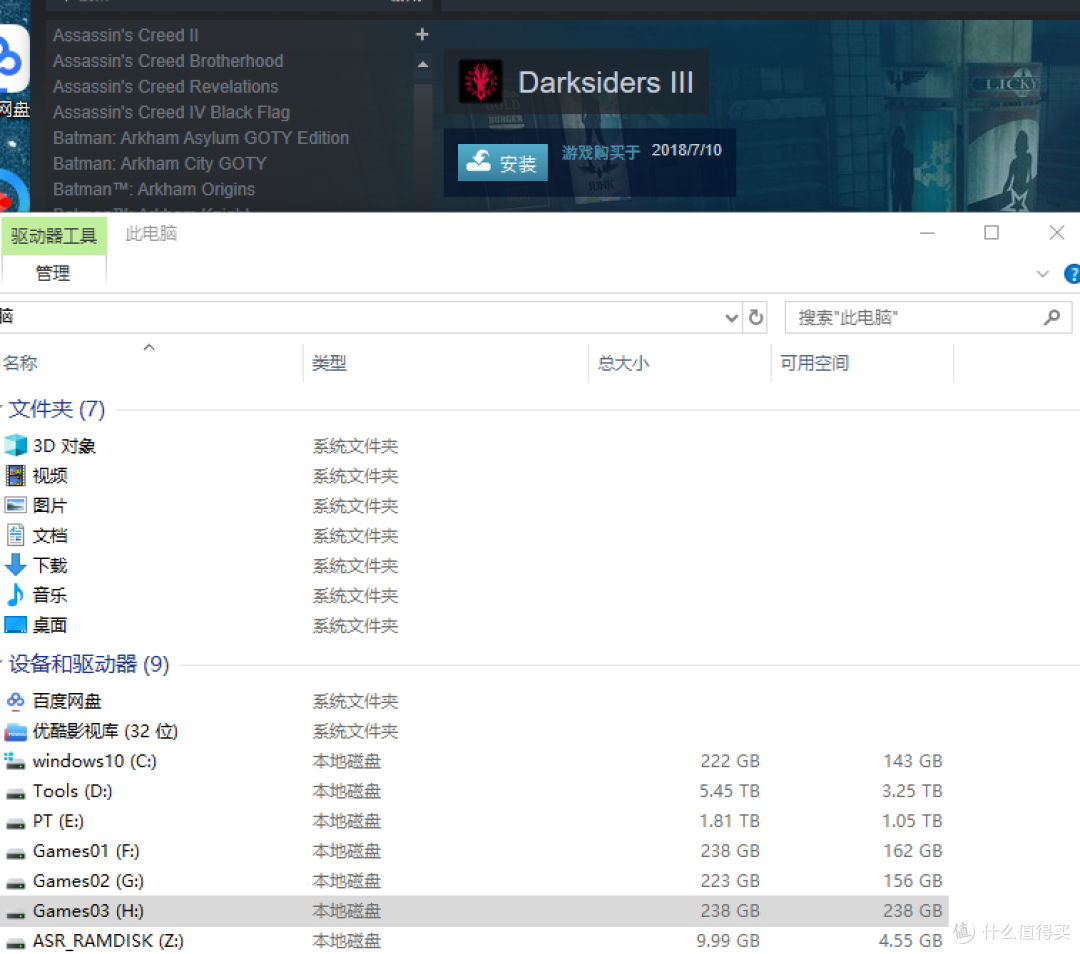The image size is (1080, 954).
Task: Click the 优酷影视库 folder icon
Action: tap(15, 731)
